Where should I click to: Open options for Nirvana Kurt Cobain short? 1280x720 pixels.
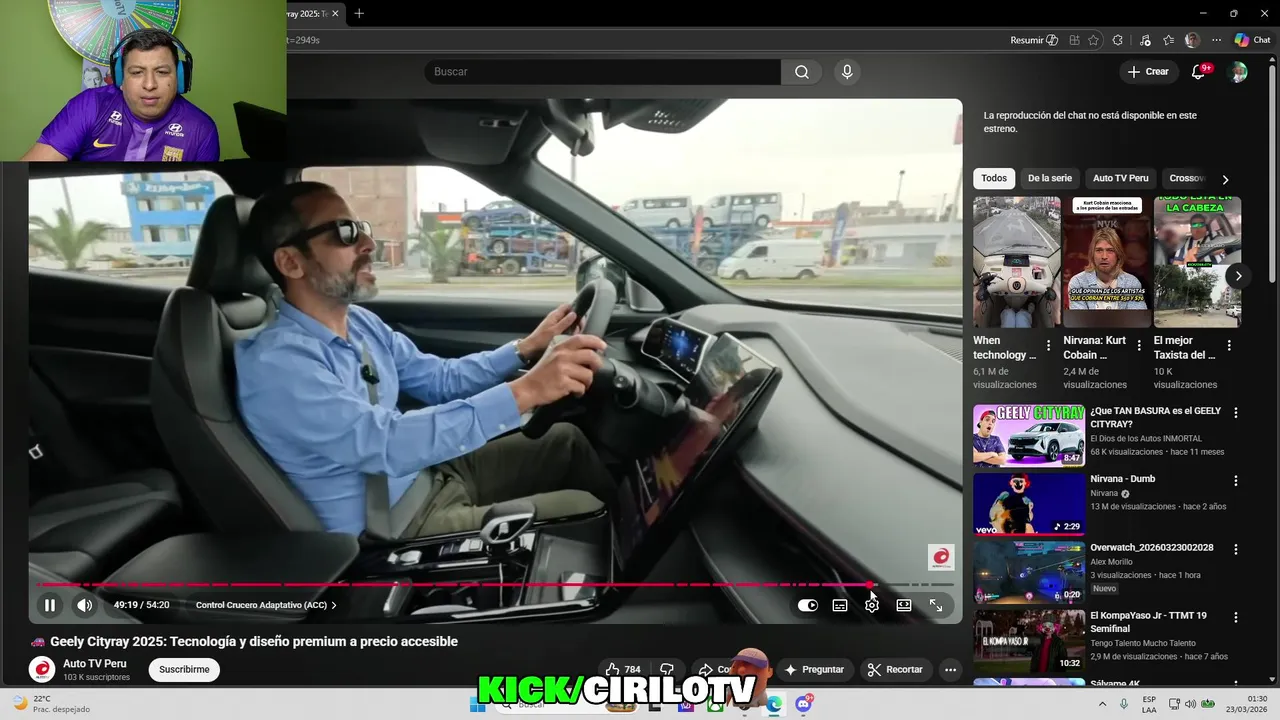coord(1138,345)
